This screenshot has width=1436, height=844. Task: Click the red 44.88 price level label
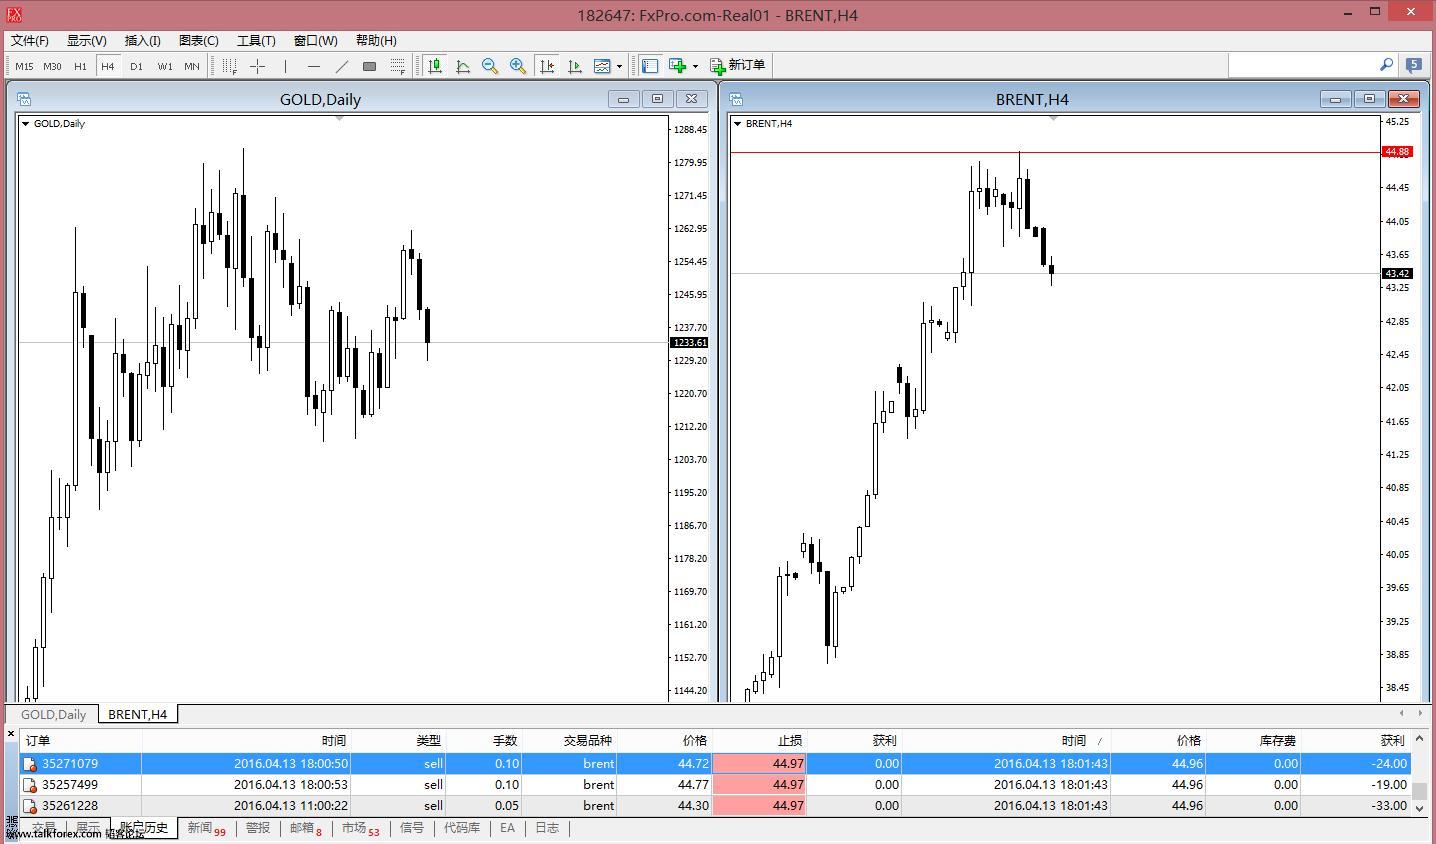pyautogui.click(x=1396, y=152)
